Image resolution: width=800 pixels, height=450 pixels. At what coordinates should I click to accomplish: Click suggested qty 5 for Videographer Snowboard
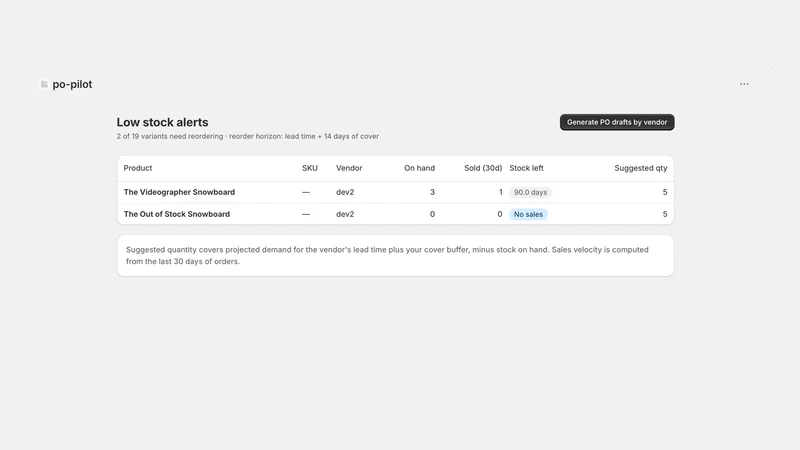click(x=665, y=192)
